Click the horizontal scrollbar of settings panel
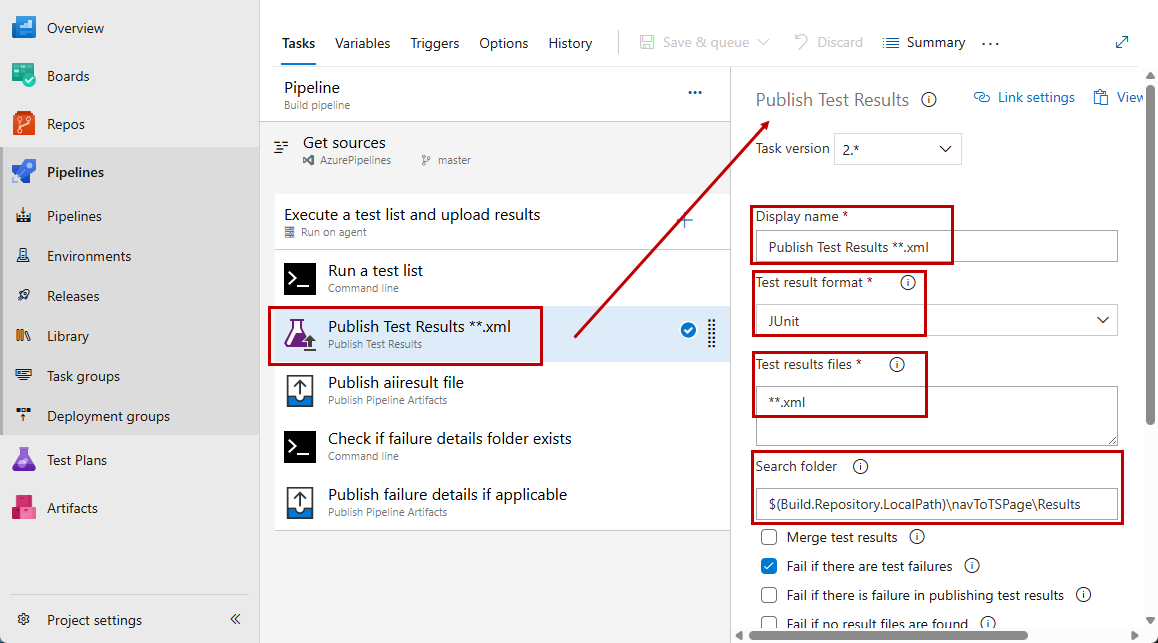Viewport: 1158px width, 643px height. [888, 635]
